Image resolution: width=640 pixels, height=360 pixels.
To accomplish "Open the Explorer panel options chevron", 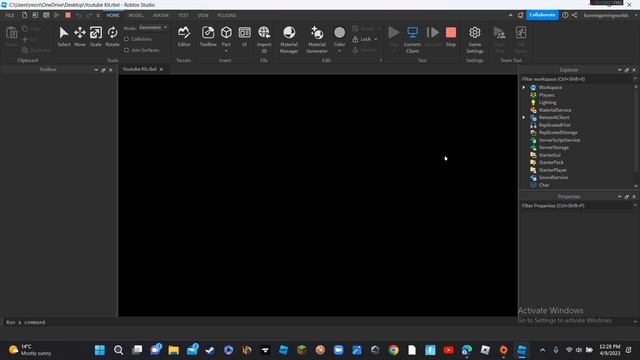I will pyautogui.click(x=620, y=70).
